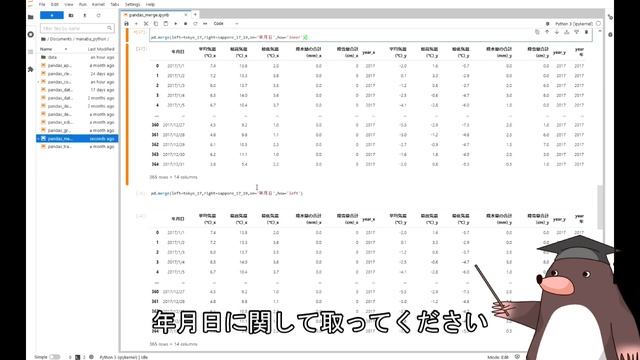Restart the kernel

(x=195, y=24)
